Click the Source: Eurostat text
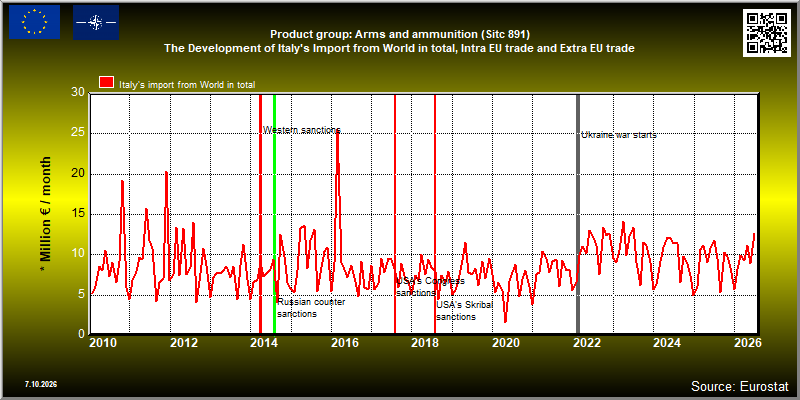Image resolution: width=800 pixels, height=400 pixels. tap(740, 385)
